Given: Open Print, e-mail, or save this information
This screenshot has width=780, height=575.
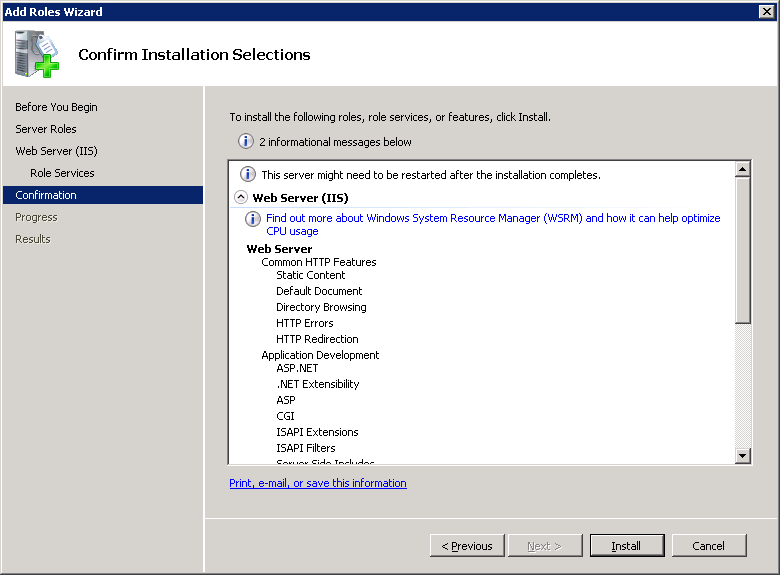Looking at the screenshot, I should point(317,483).
